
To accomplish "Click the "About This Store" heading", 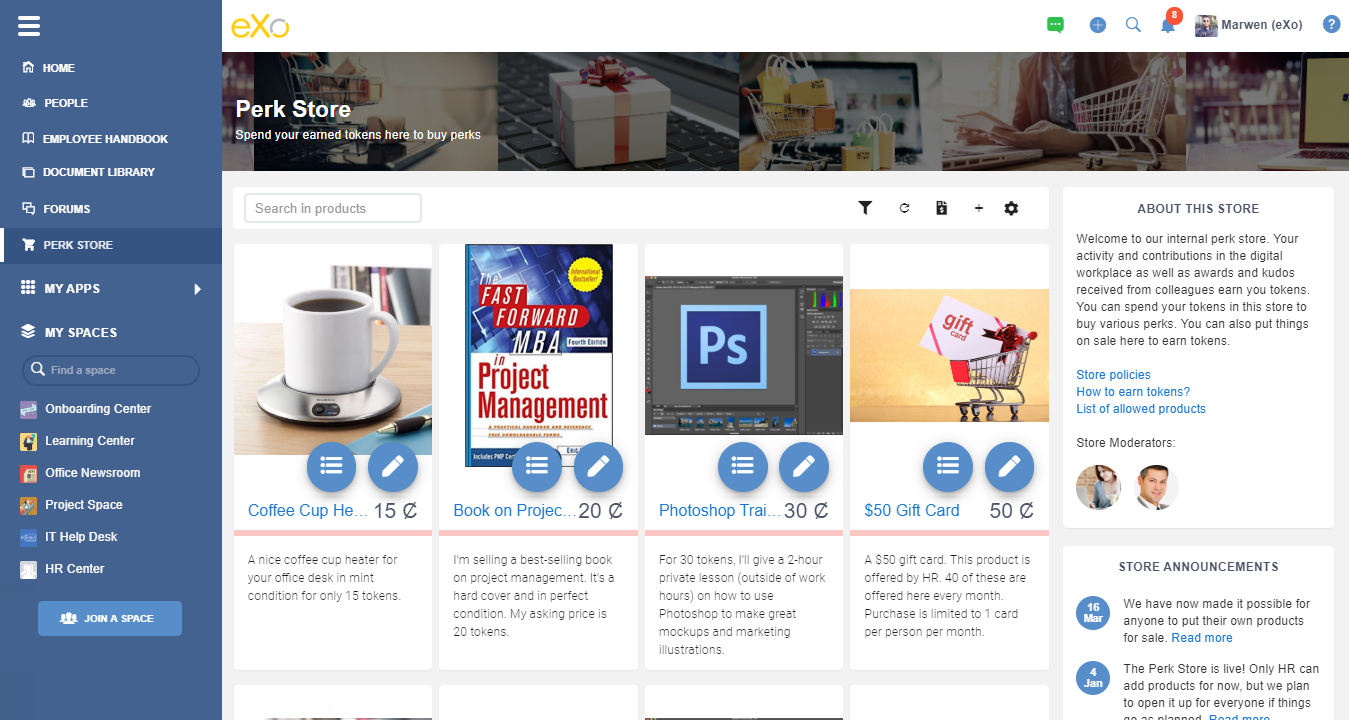I will [x=1198, y=209].
